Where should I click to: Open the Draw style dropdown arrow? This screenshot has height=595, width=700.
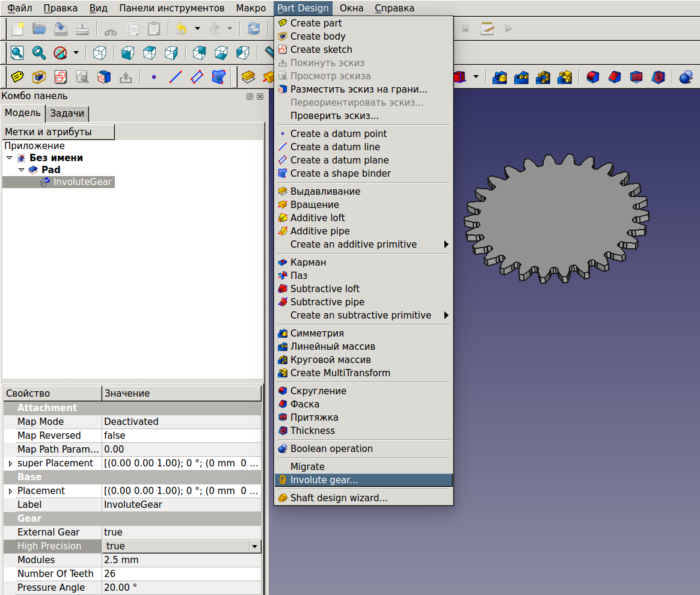point(76,53)
